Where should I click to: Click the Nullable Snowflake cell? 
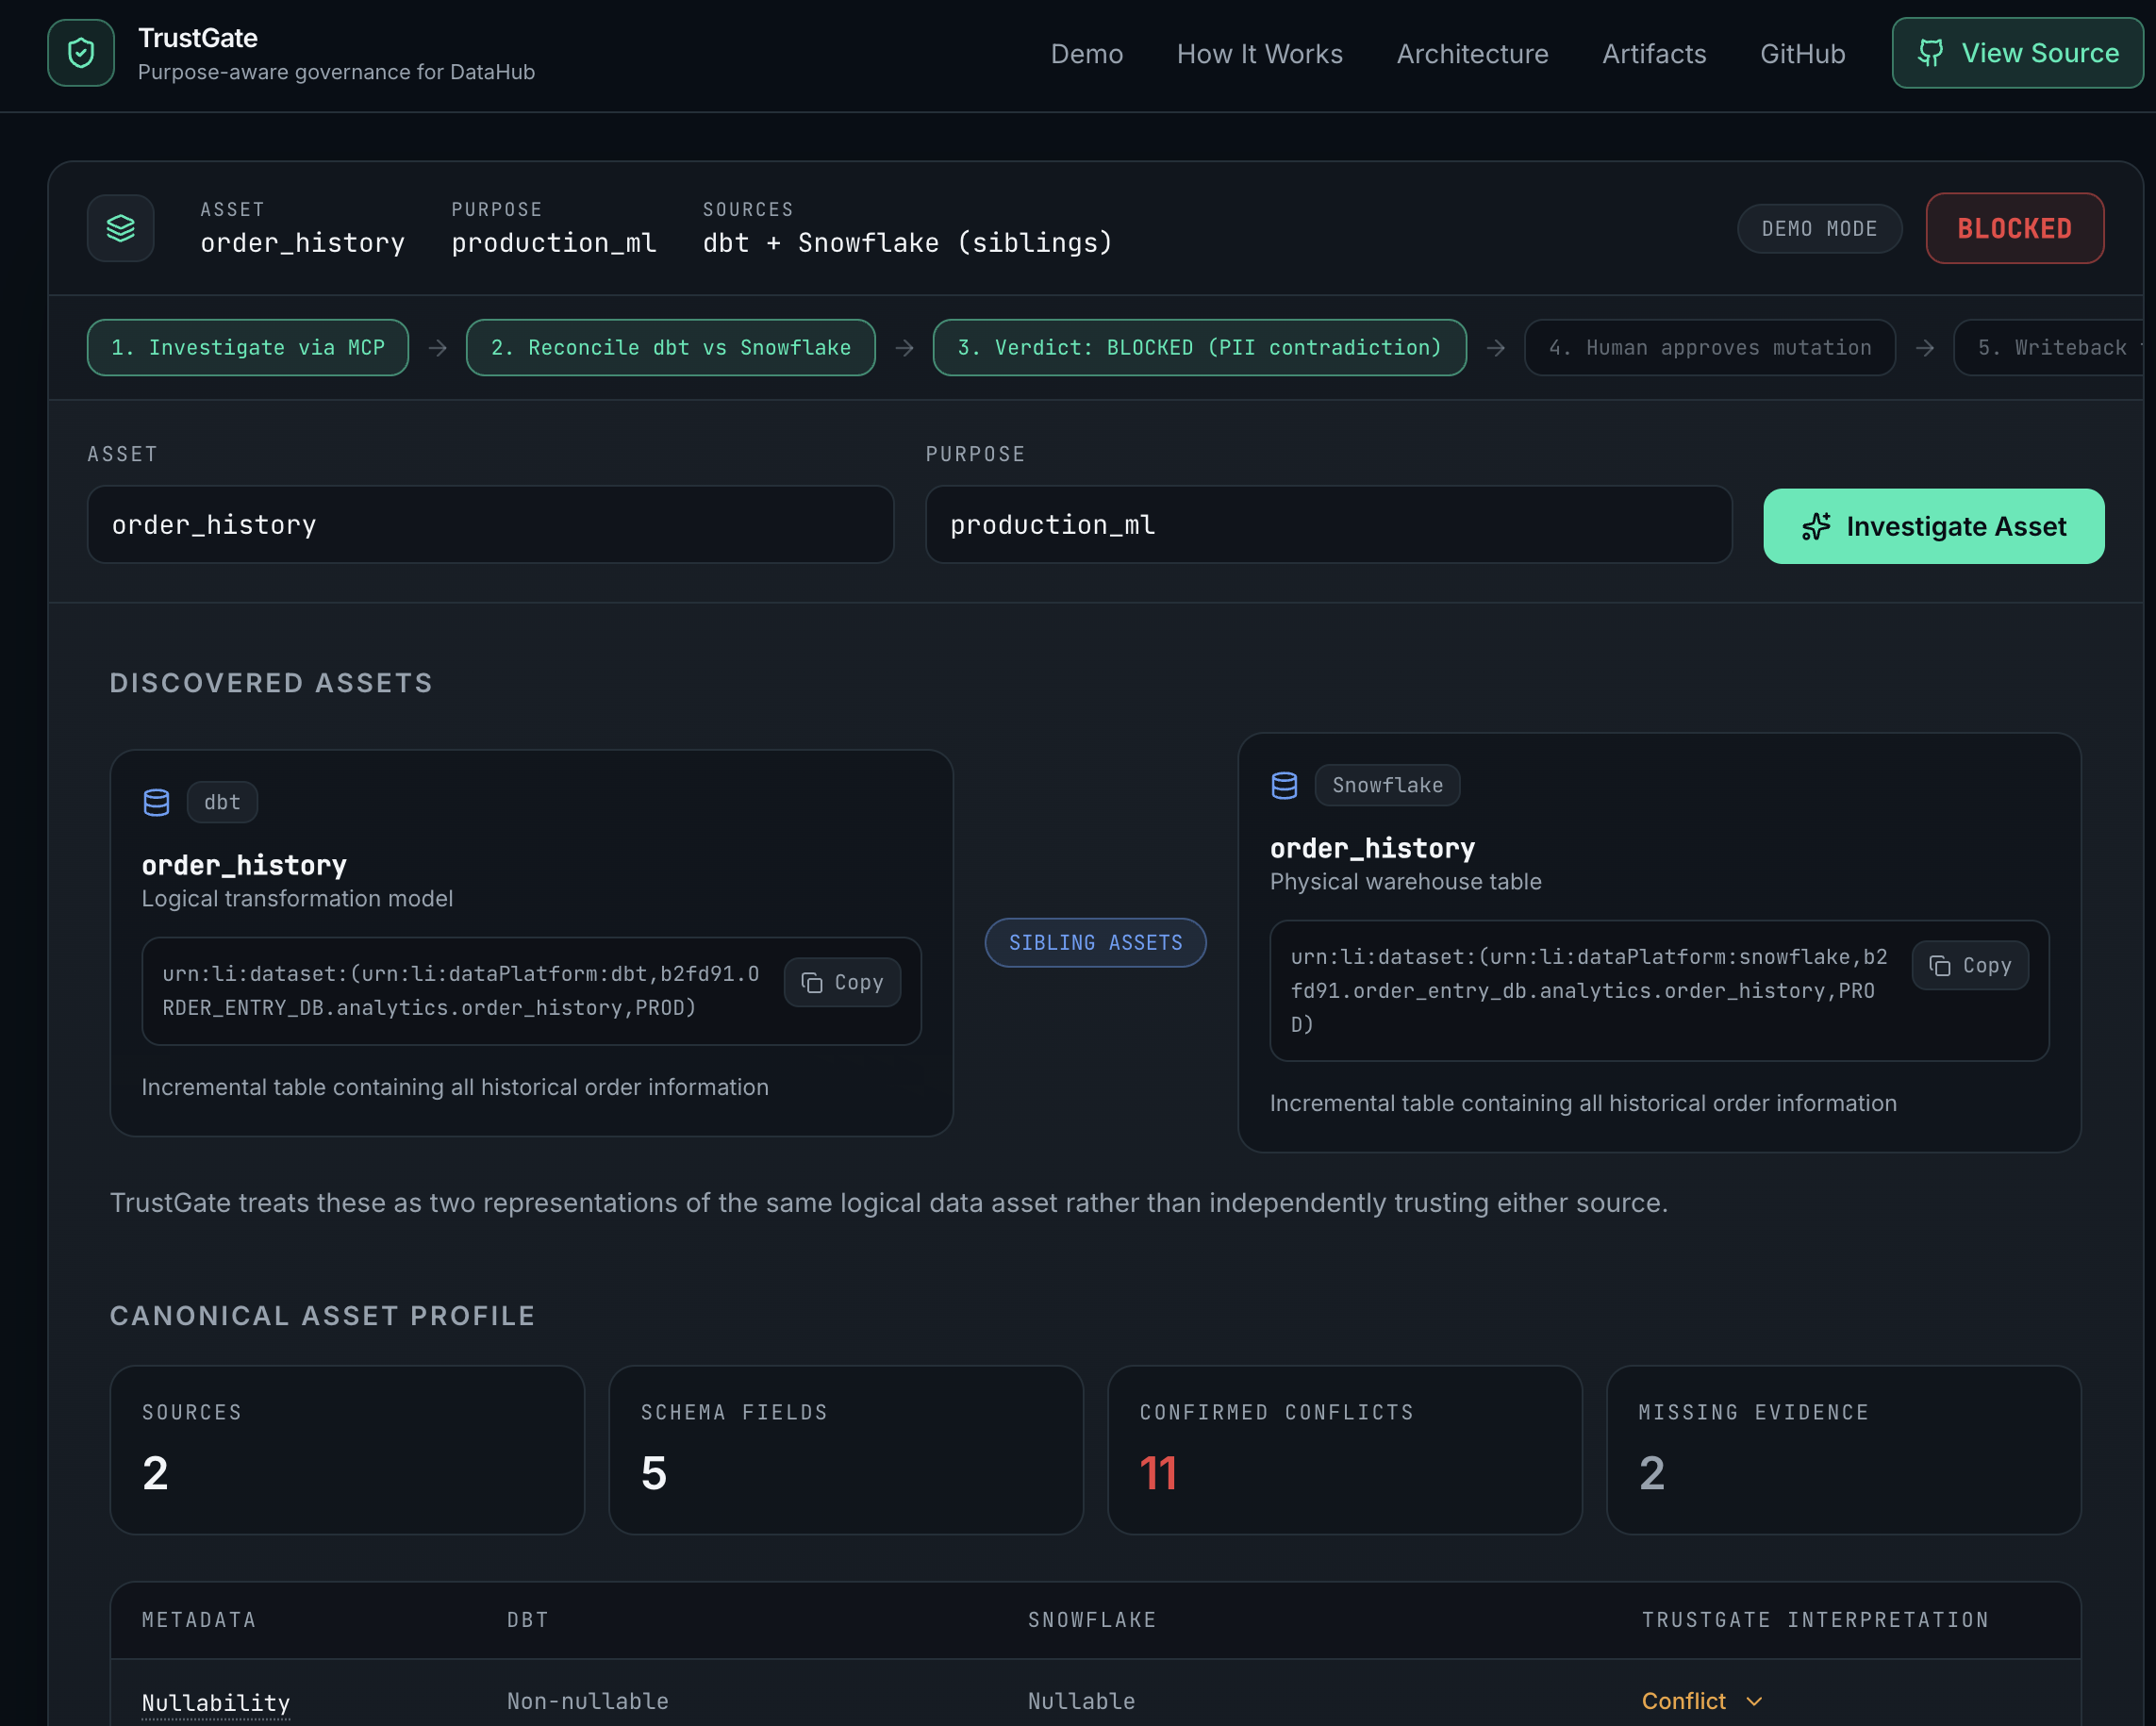1081,1701
